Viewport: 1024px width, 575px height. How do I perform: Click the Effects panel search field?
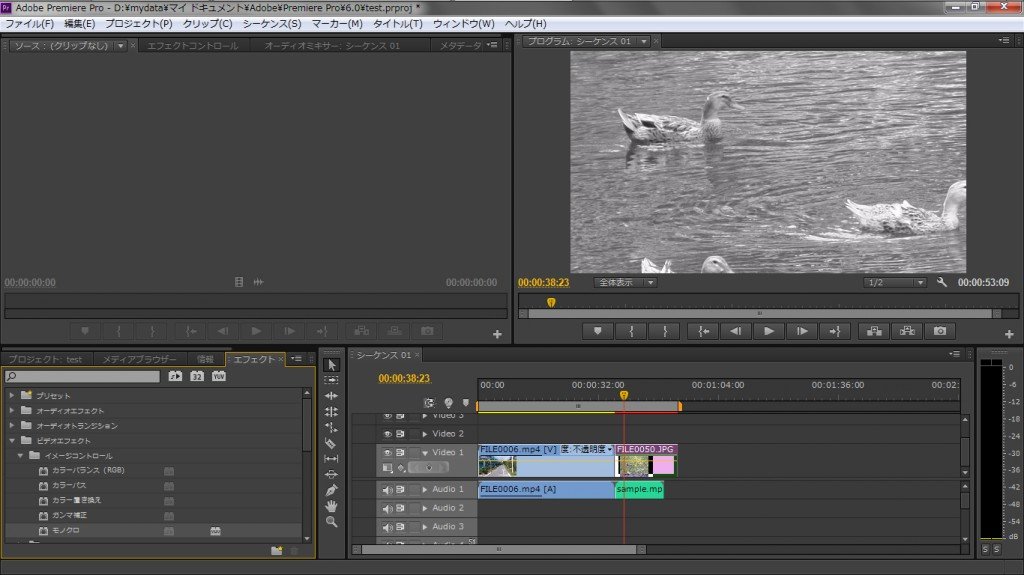tap(82, 376)
